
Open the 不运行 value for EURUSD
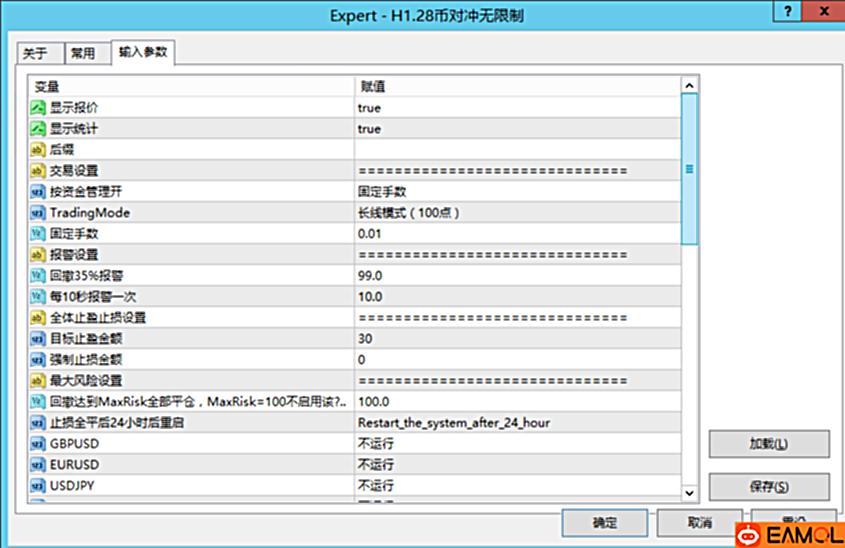pyautogui.click(x=375, y=465)
